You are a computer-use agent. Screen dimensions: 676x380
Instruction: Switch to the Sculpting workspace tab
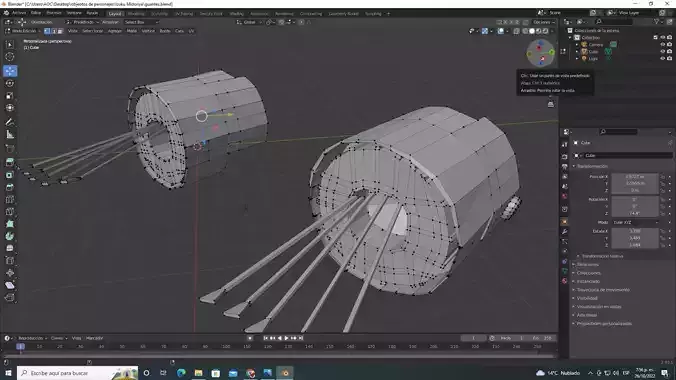(159, 14)
